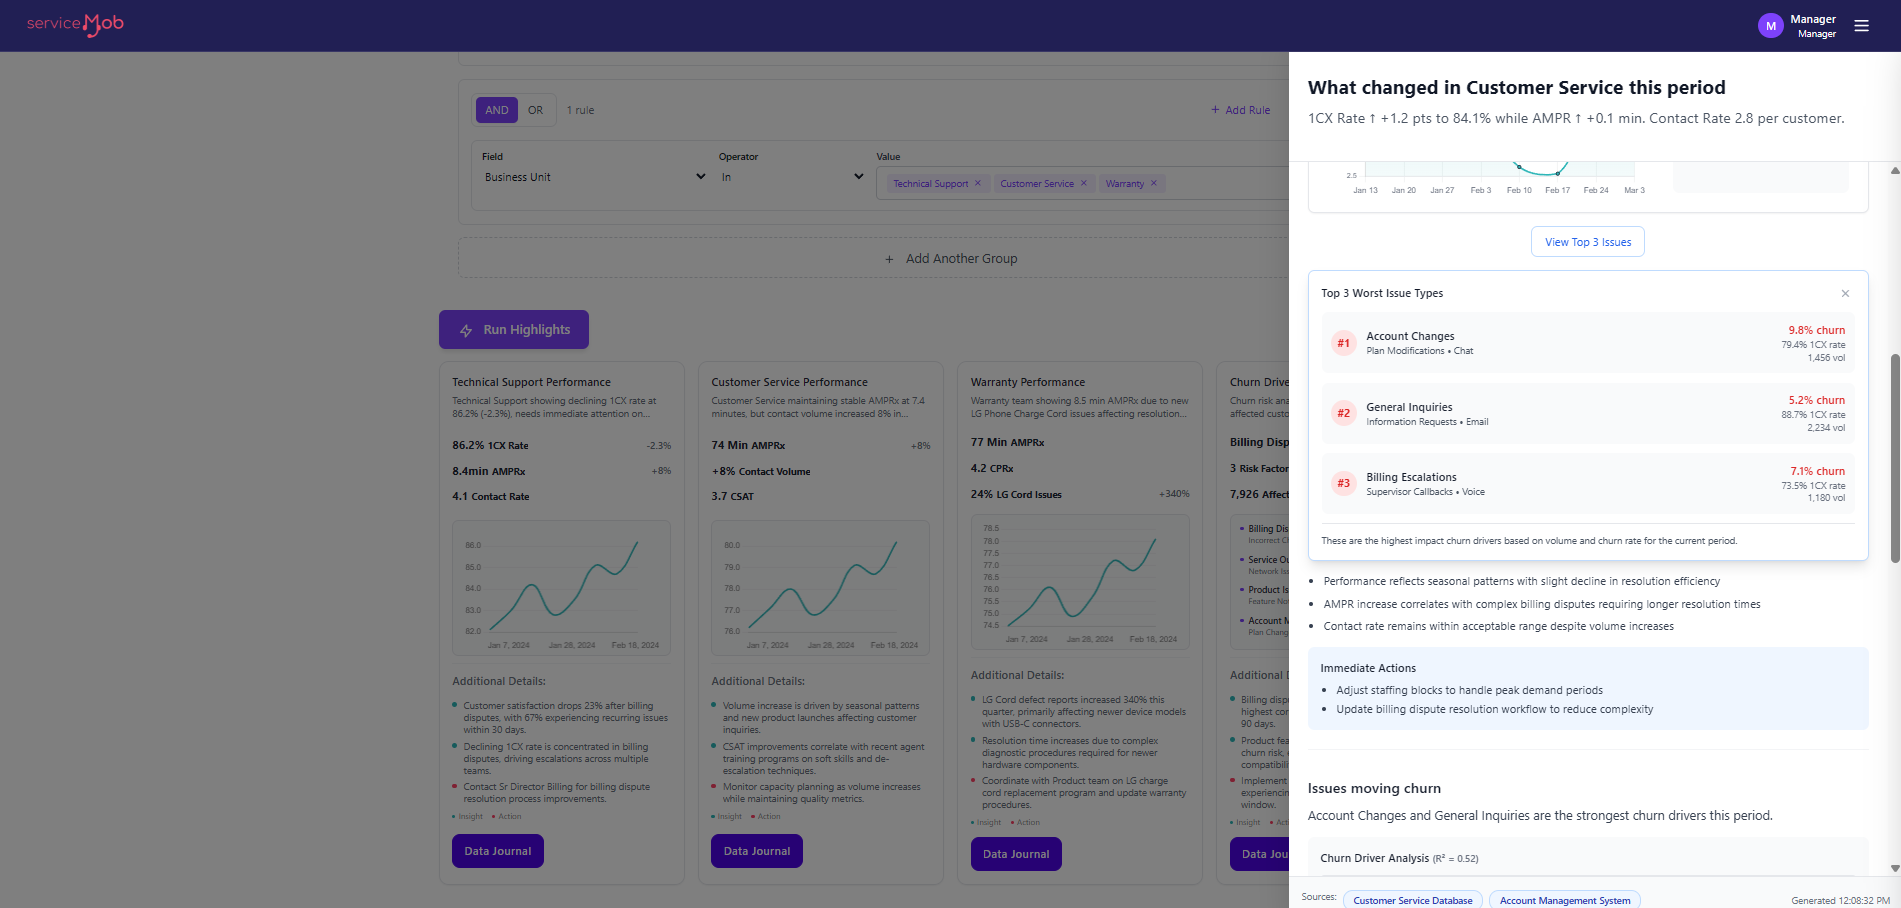Remove the Customer Service value chip
Image resolution: width=1901 pixels, height=908 pixels.
(x=1085, y=183)
